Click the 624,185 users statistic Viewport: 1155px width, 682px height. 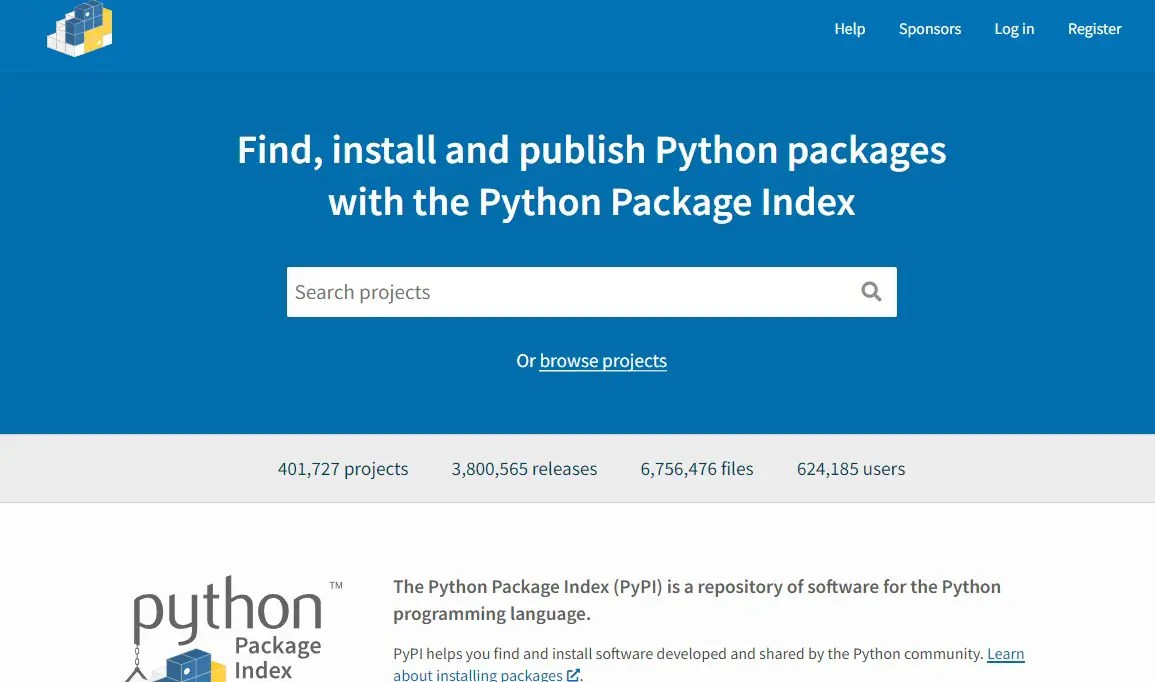pos(850,468)
